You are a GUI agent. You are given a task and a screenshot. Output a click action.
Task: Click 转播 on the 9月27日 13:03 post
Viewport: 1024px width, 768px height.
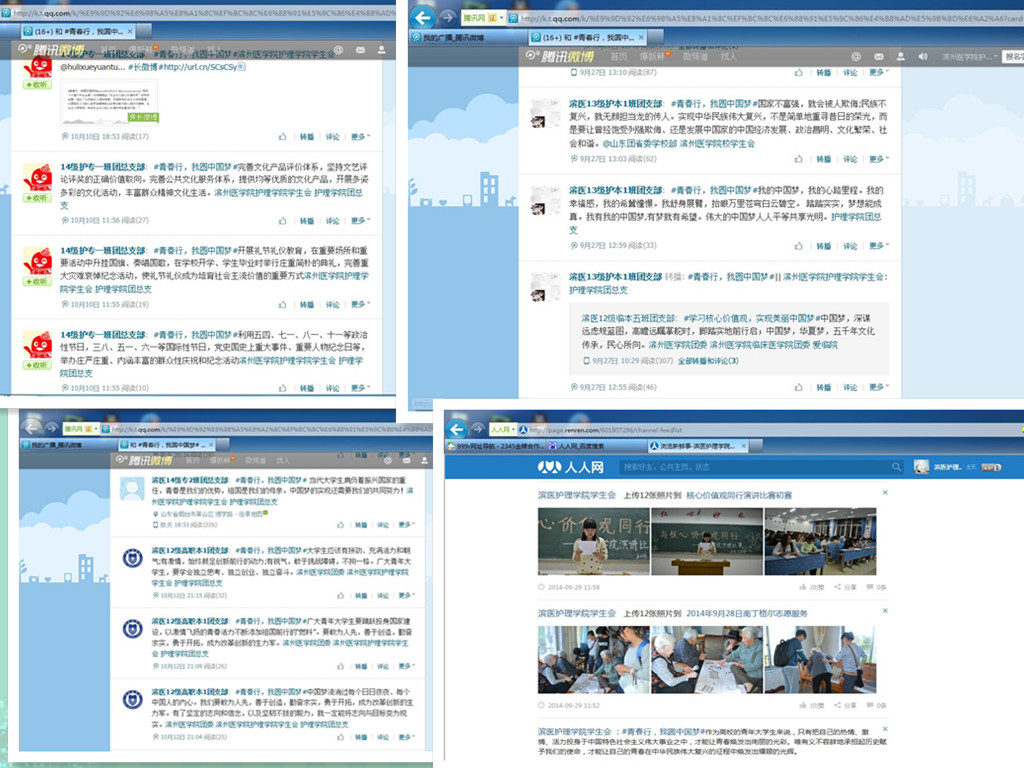point(824,159)
